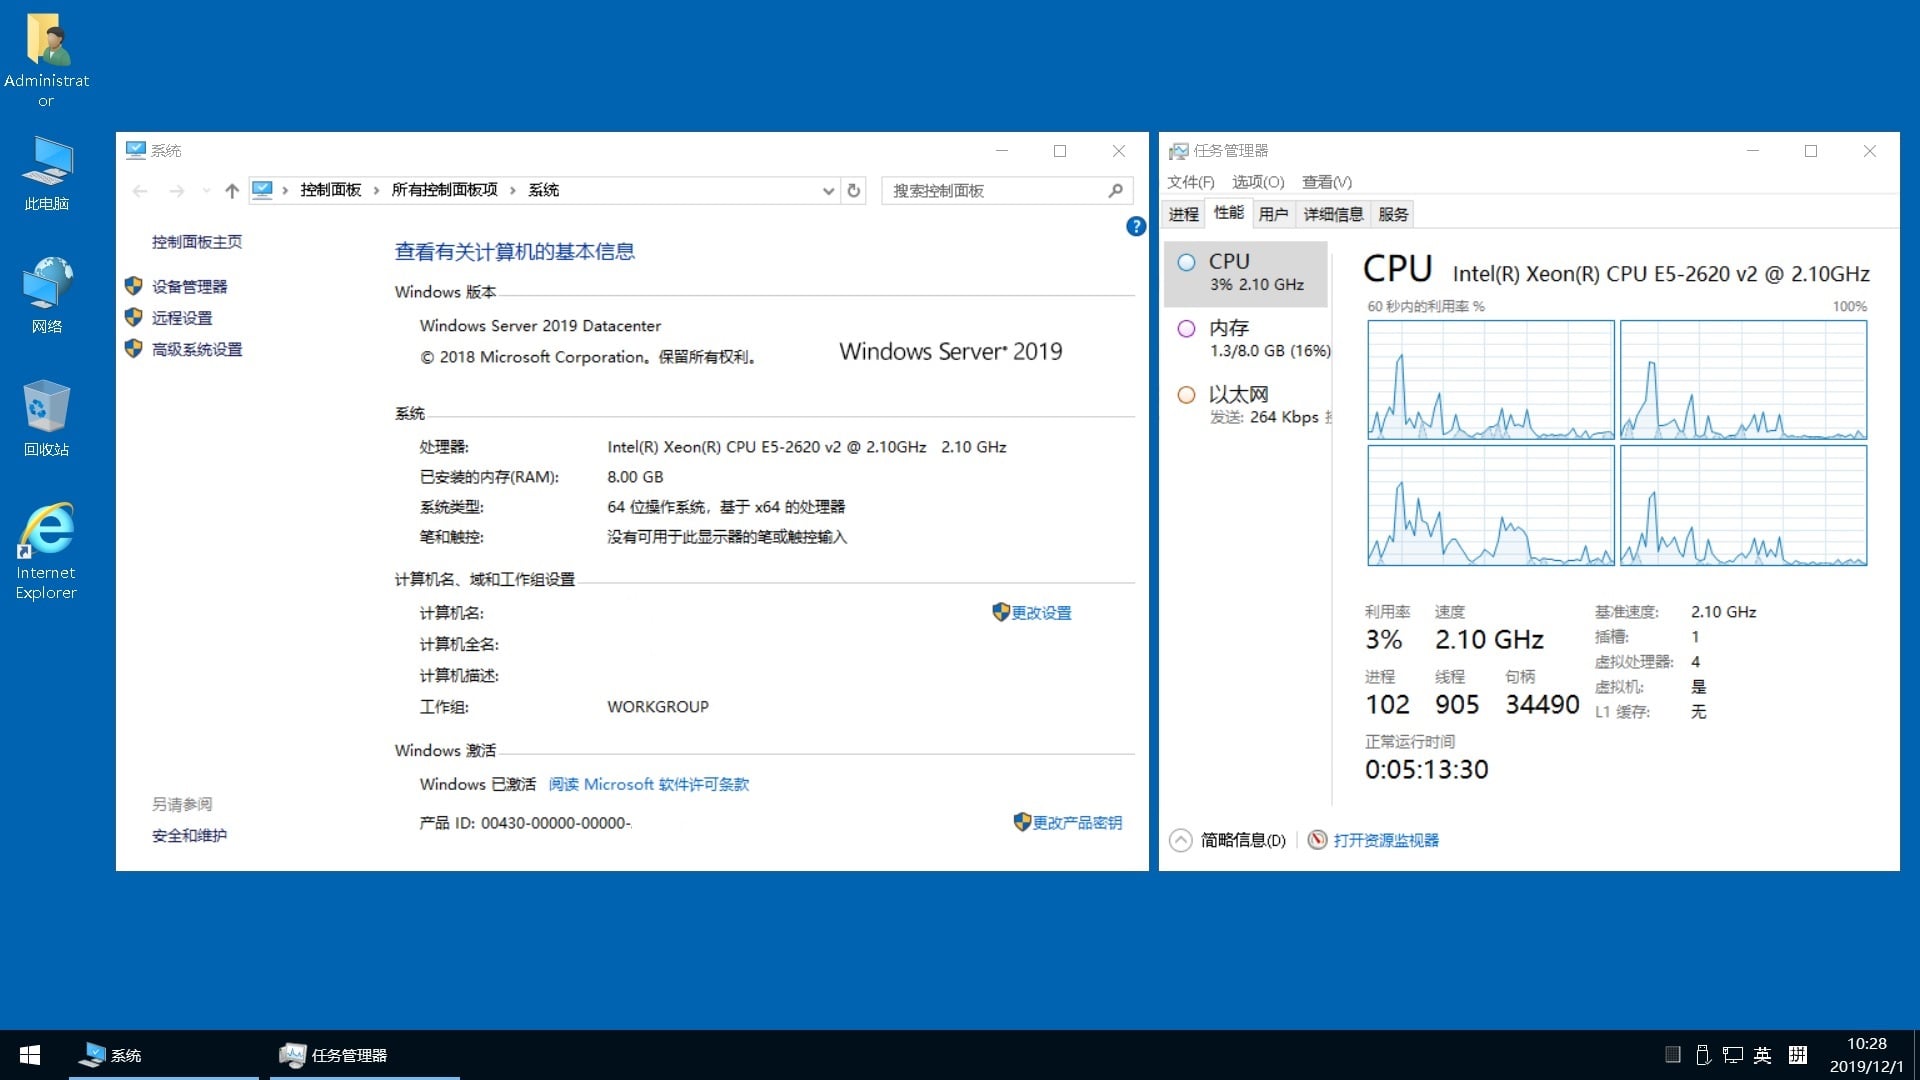Click the 任务管理器 window title icon

pyautogui.click(x=1179, y=150)
